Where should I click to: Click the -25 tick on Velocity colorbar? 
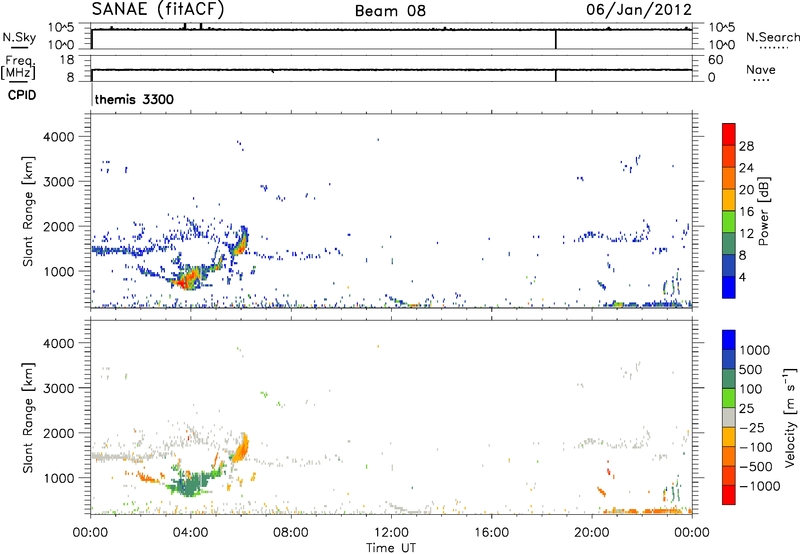[752, 427]
